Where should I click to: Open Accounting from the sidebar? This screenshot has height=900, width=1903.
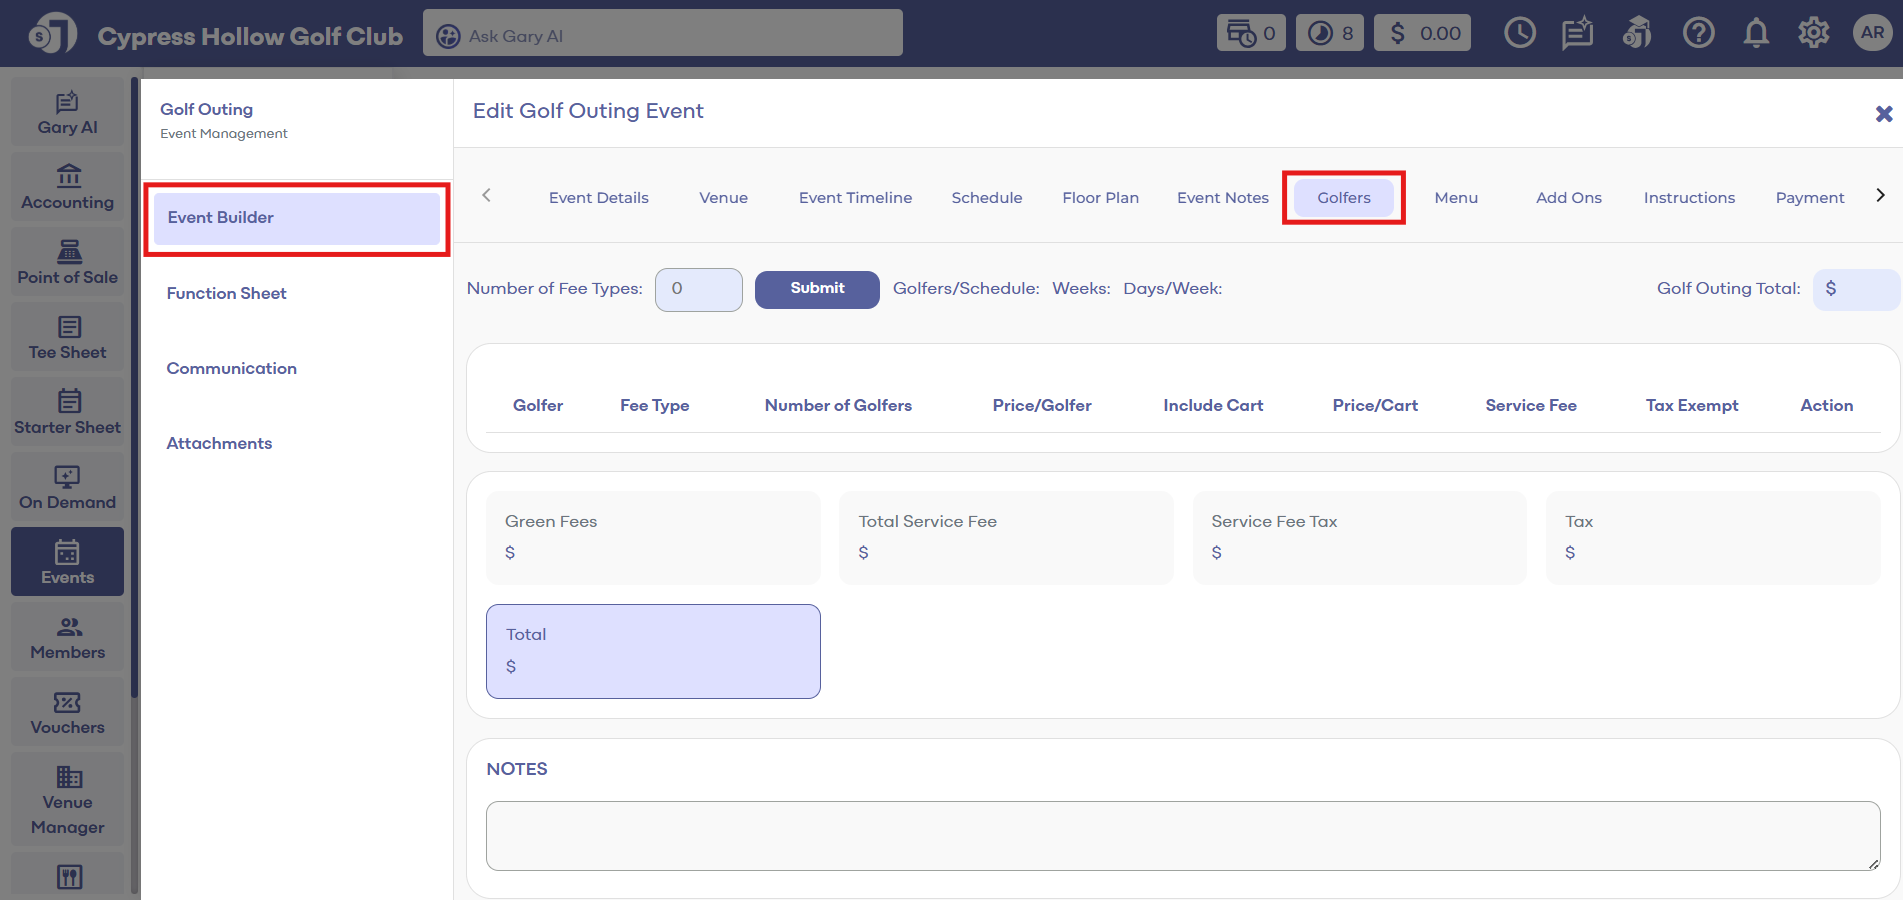[68, 188]
